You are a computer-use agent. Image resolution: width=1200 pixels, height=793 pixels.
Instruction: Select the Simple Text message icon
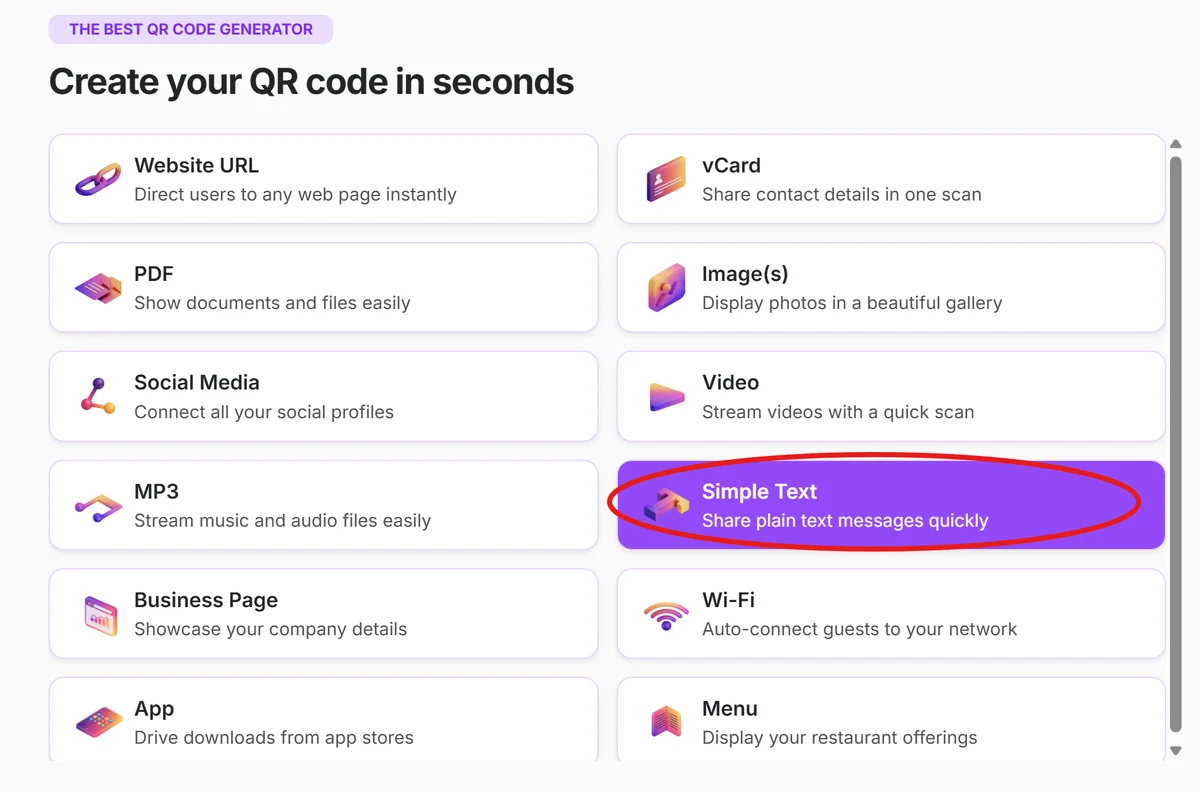665,504
